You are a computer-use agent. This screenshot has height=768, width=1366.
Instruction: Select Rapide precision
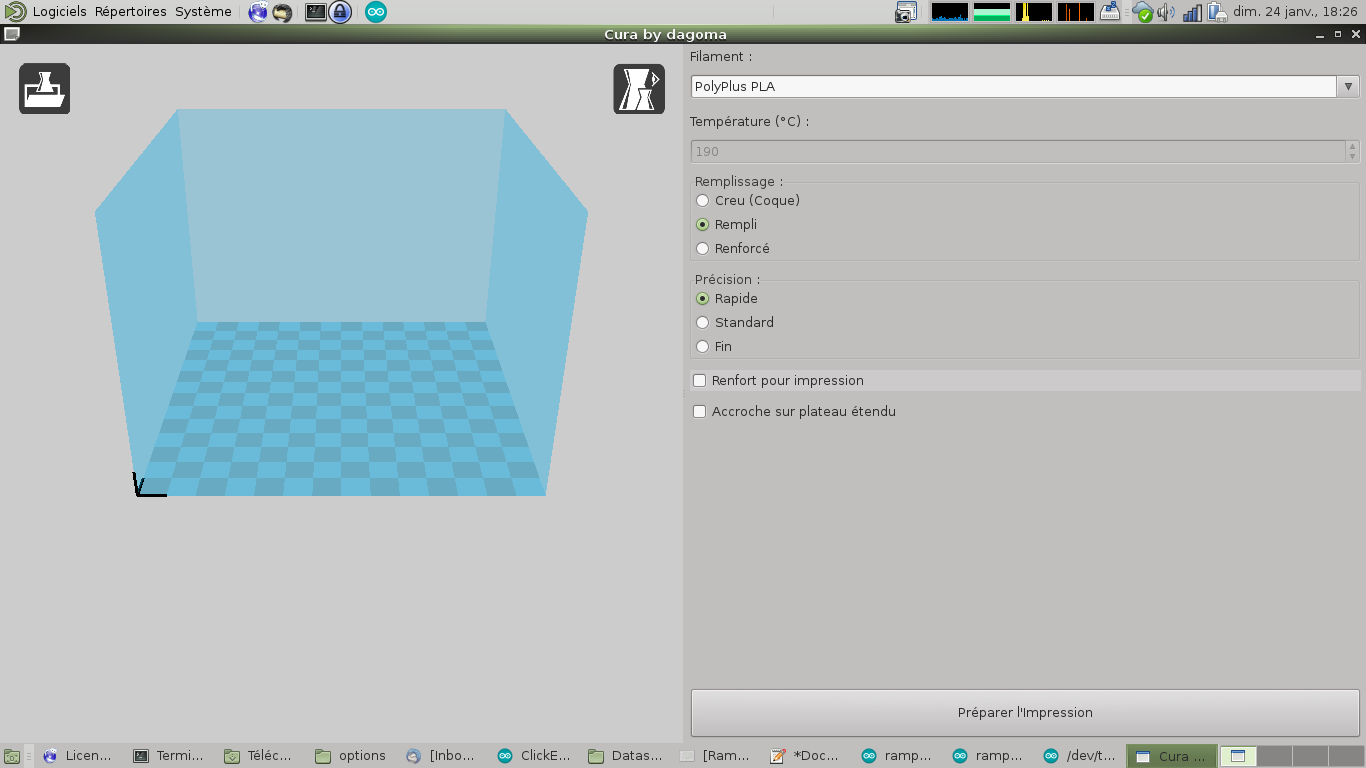(727, 298)
